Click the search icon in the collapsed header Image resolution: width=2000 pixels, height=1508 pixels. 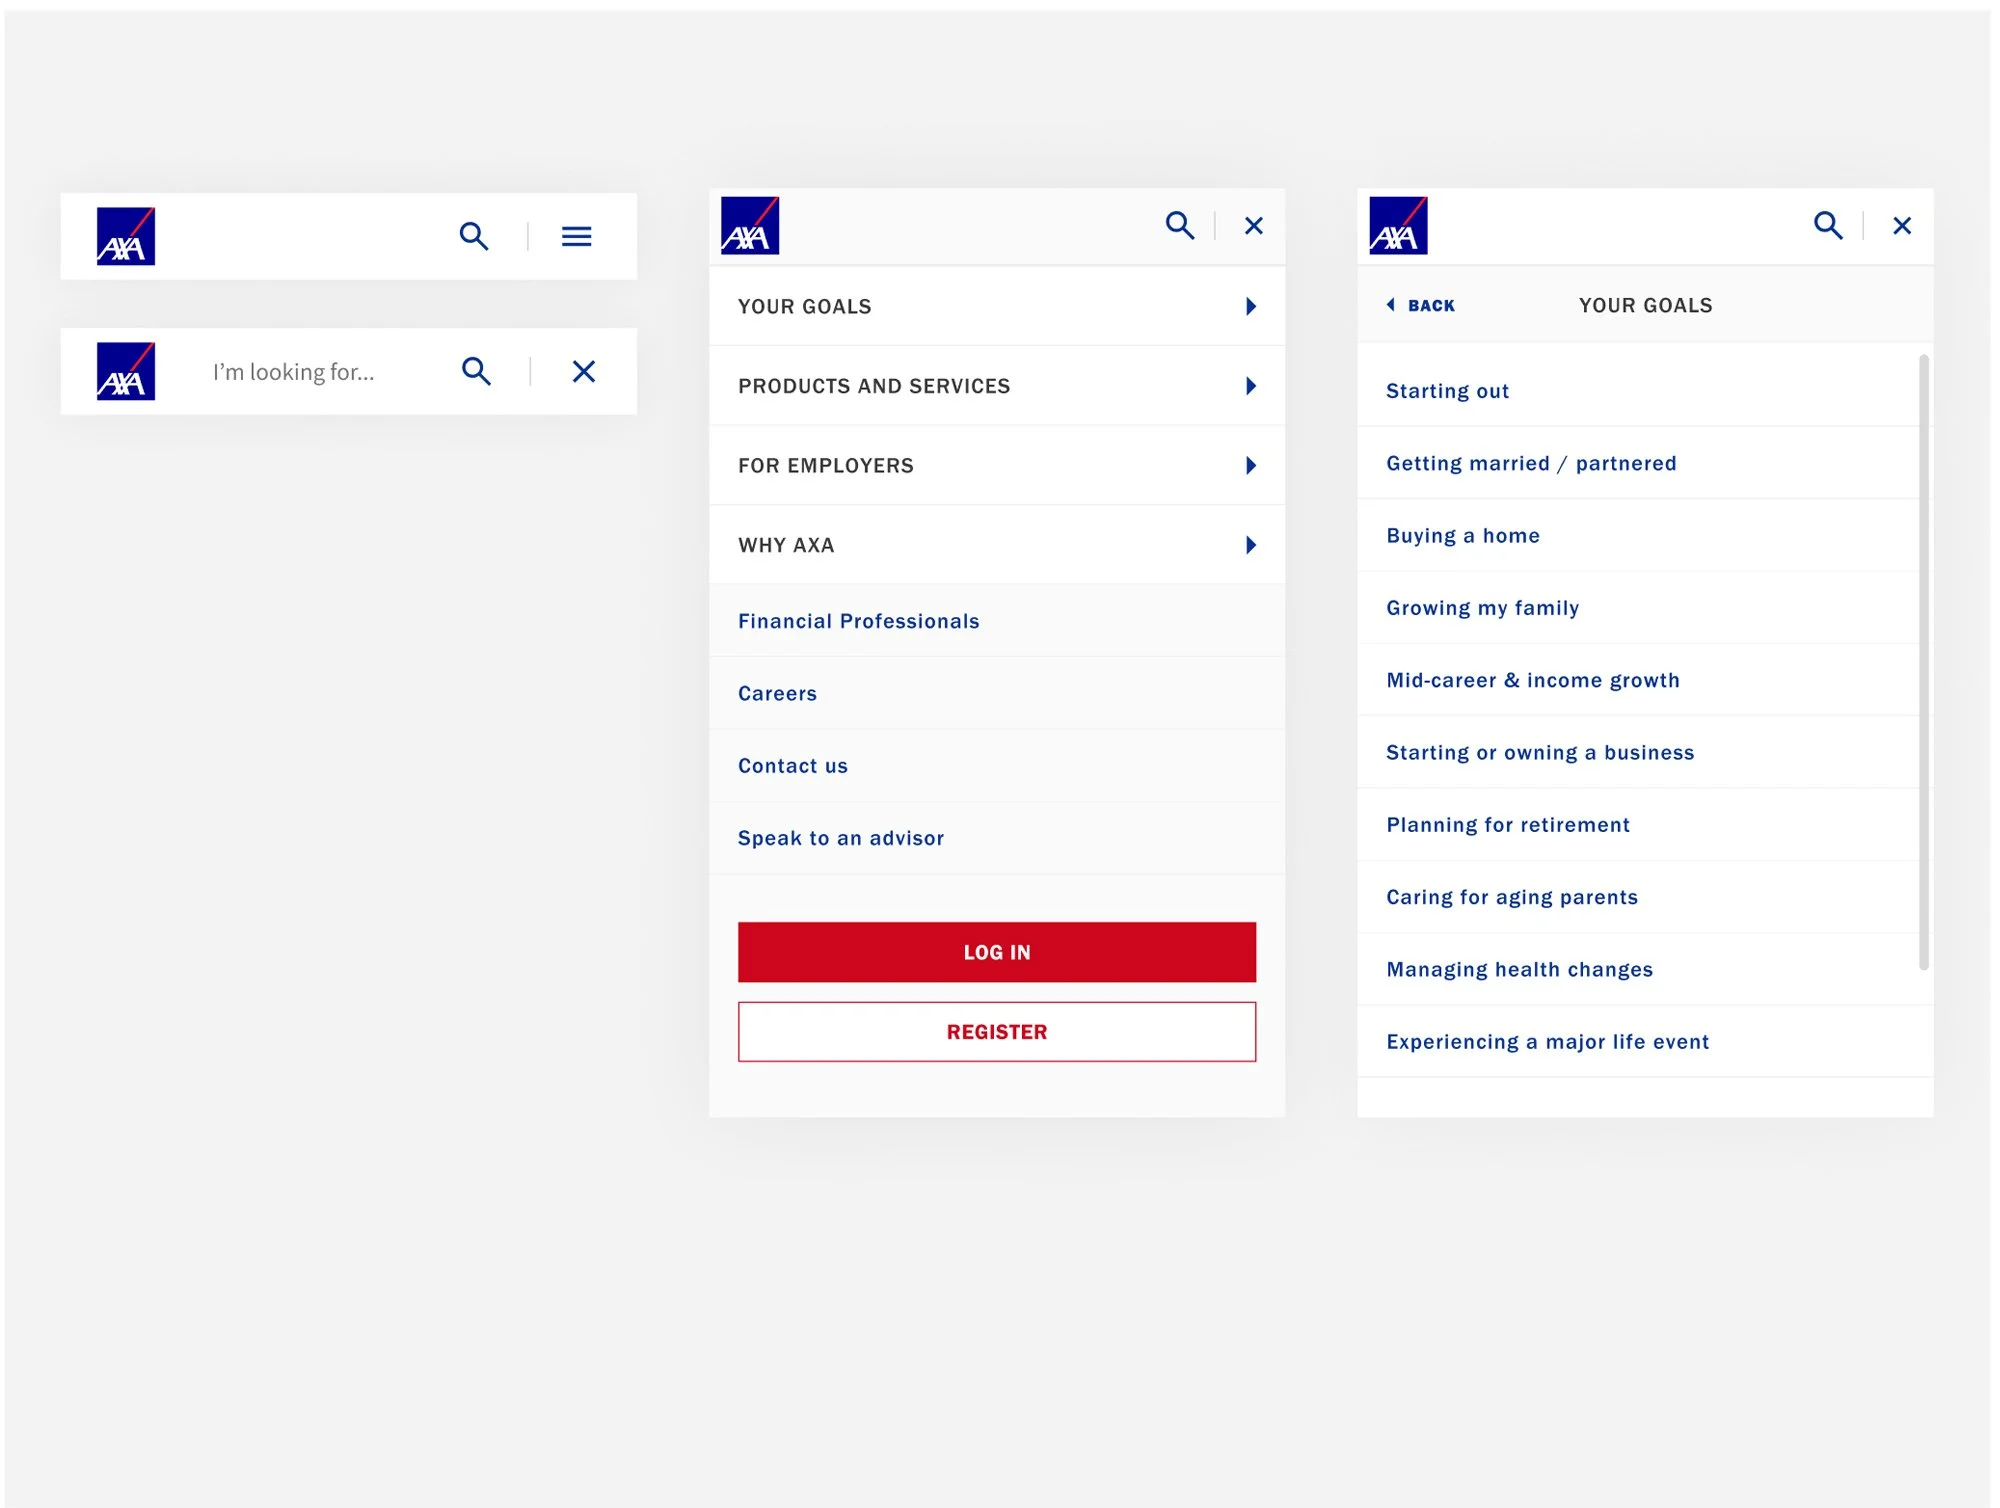point(475,236)
